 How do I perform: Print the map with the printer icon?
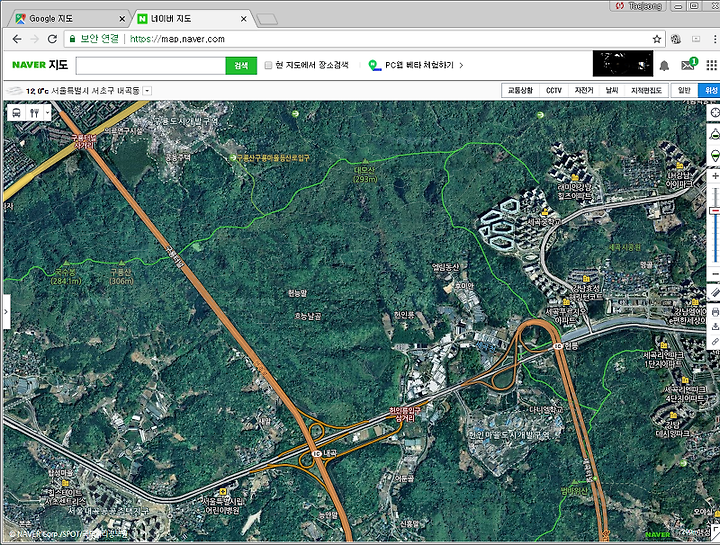point(715,312)
